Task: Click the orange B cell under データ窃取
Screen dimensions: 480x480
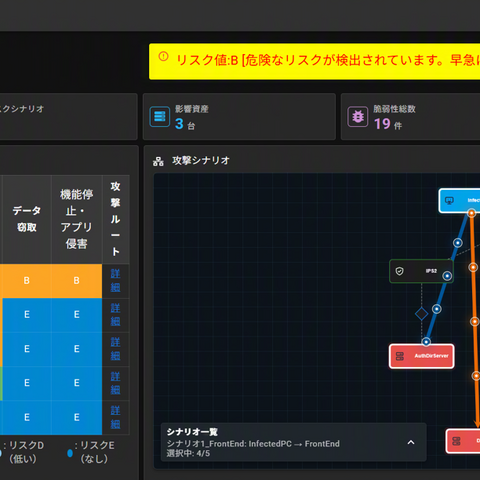Action: pyautogui.click(x=27, y=281)
